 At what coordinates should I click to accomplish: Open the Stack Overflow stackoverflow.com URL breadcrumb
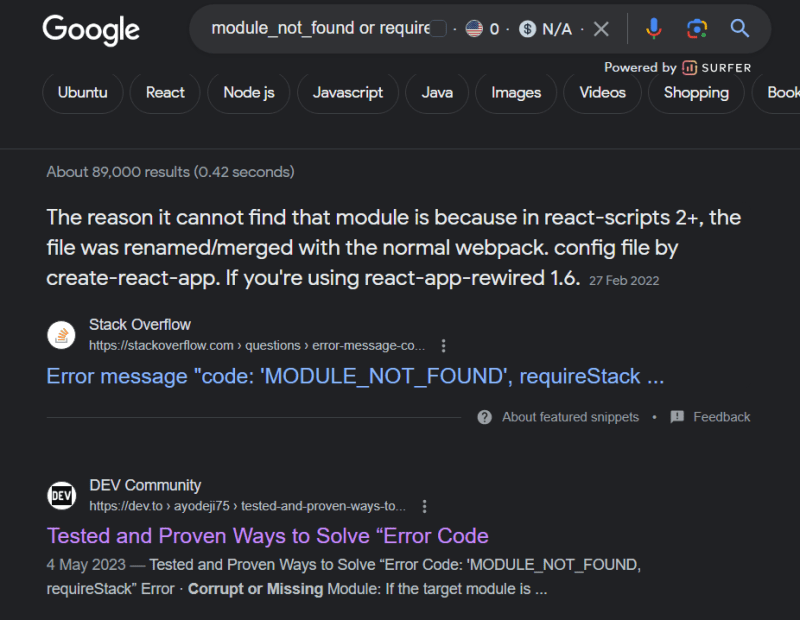(x=257, y=346)
